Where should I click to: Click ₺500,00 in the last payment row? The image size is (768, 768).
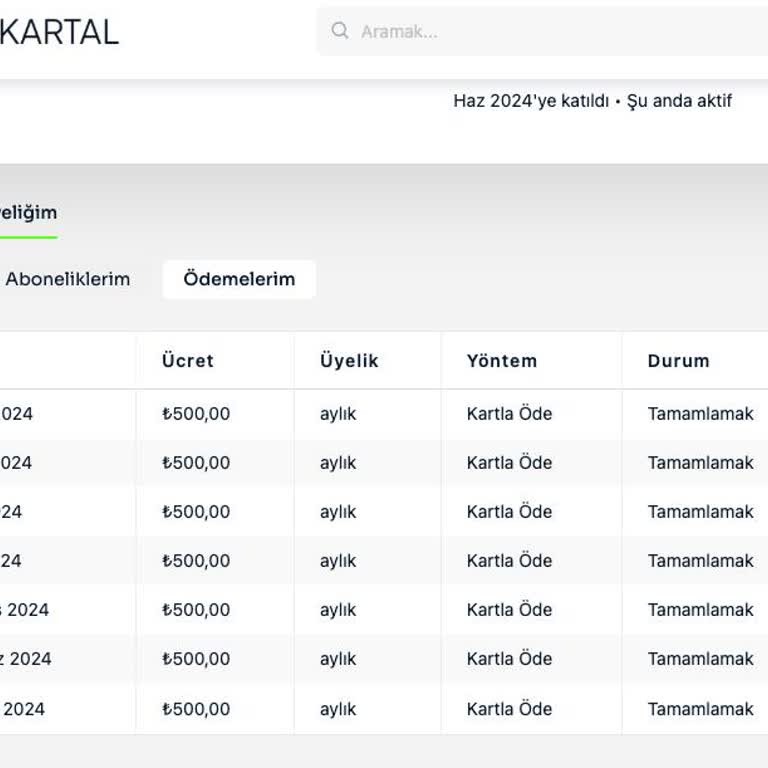(x=196, y=709)
